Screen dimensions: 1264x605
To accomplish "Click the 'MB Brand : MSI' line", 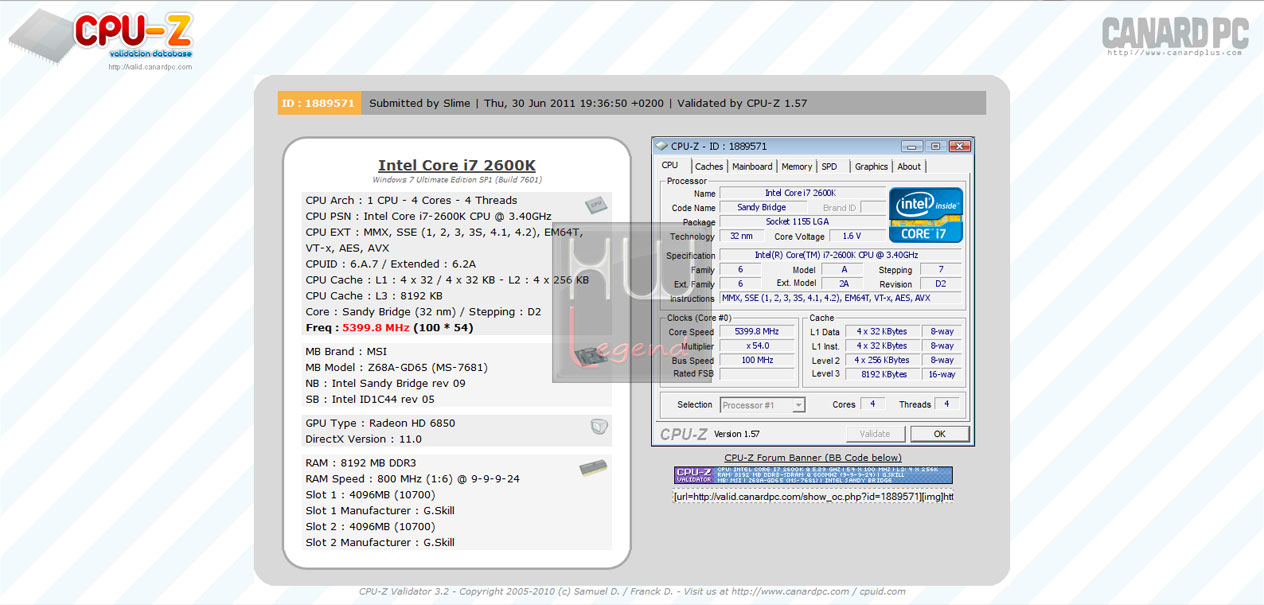I will click(346, 352).
